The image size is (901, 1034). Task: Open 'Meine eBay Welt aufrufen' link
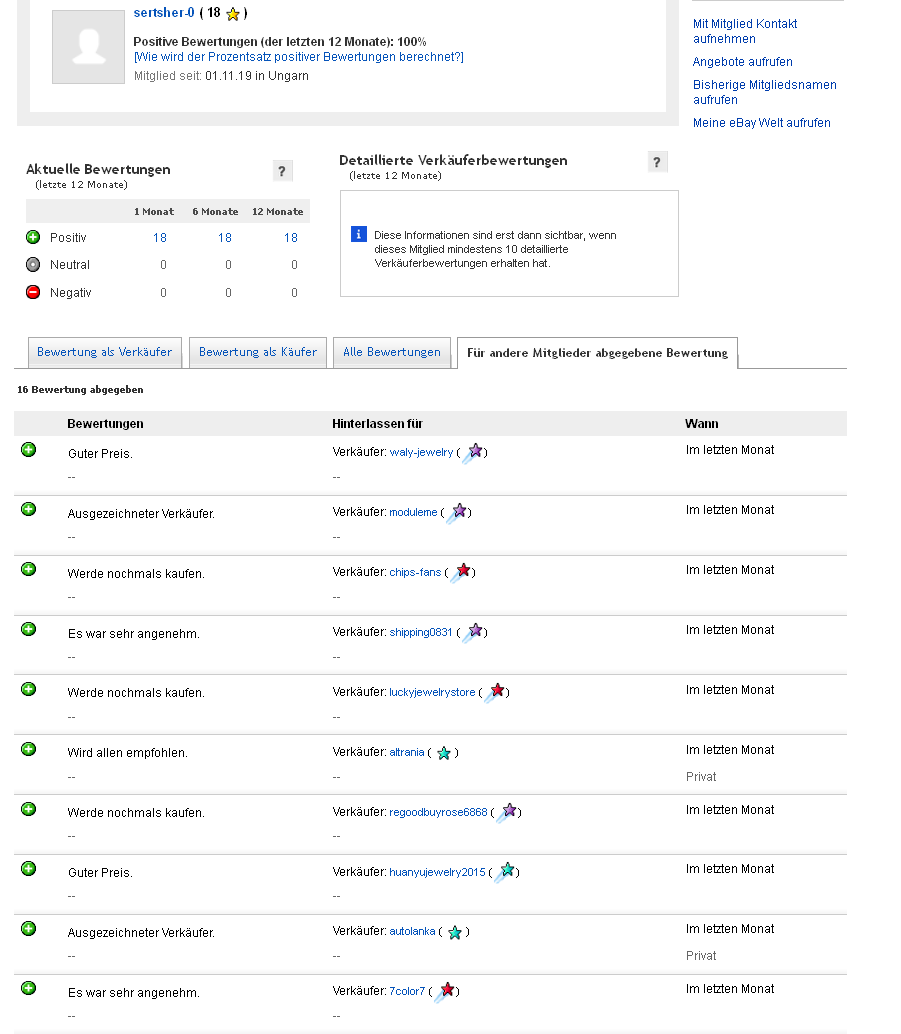tap(761, 123)
